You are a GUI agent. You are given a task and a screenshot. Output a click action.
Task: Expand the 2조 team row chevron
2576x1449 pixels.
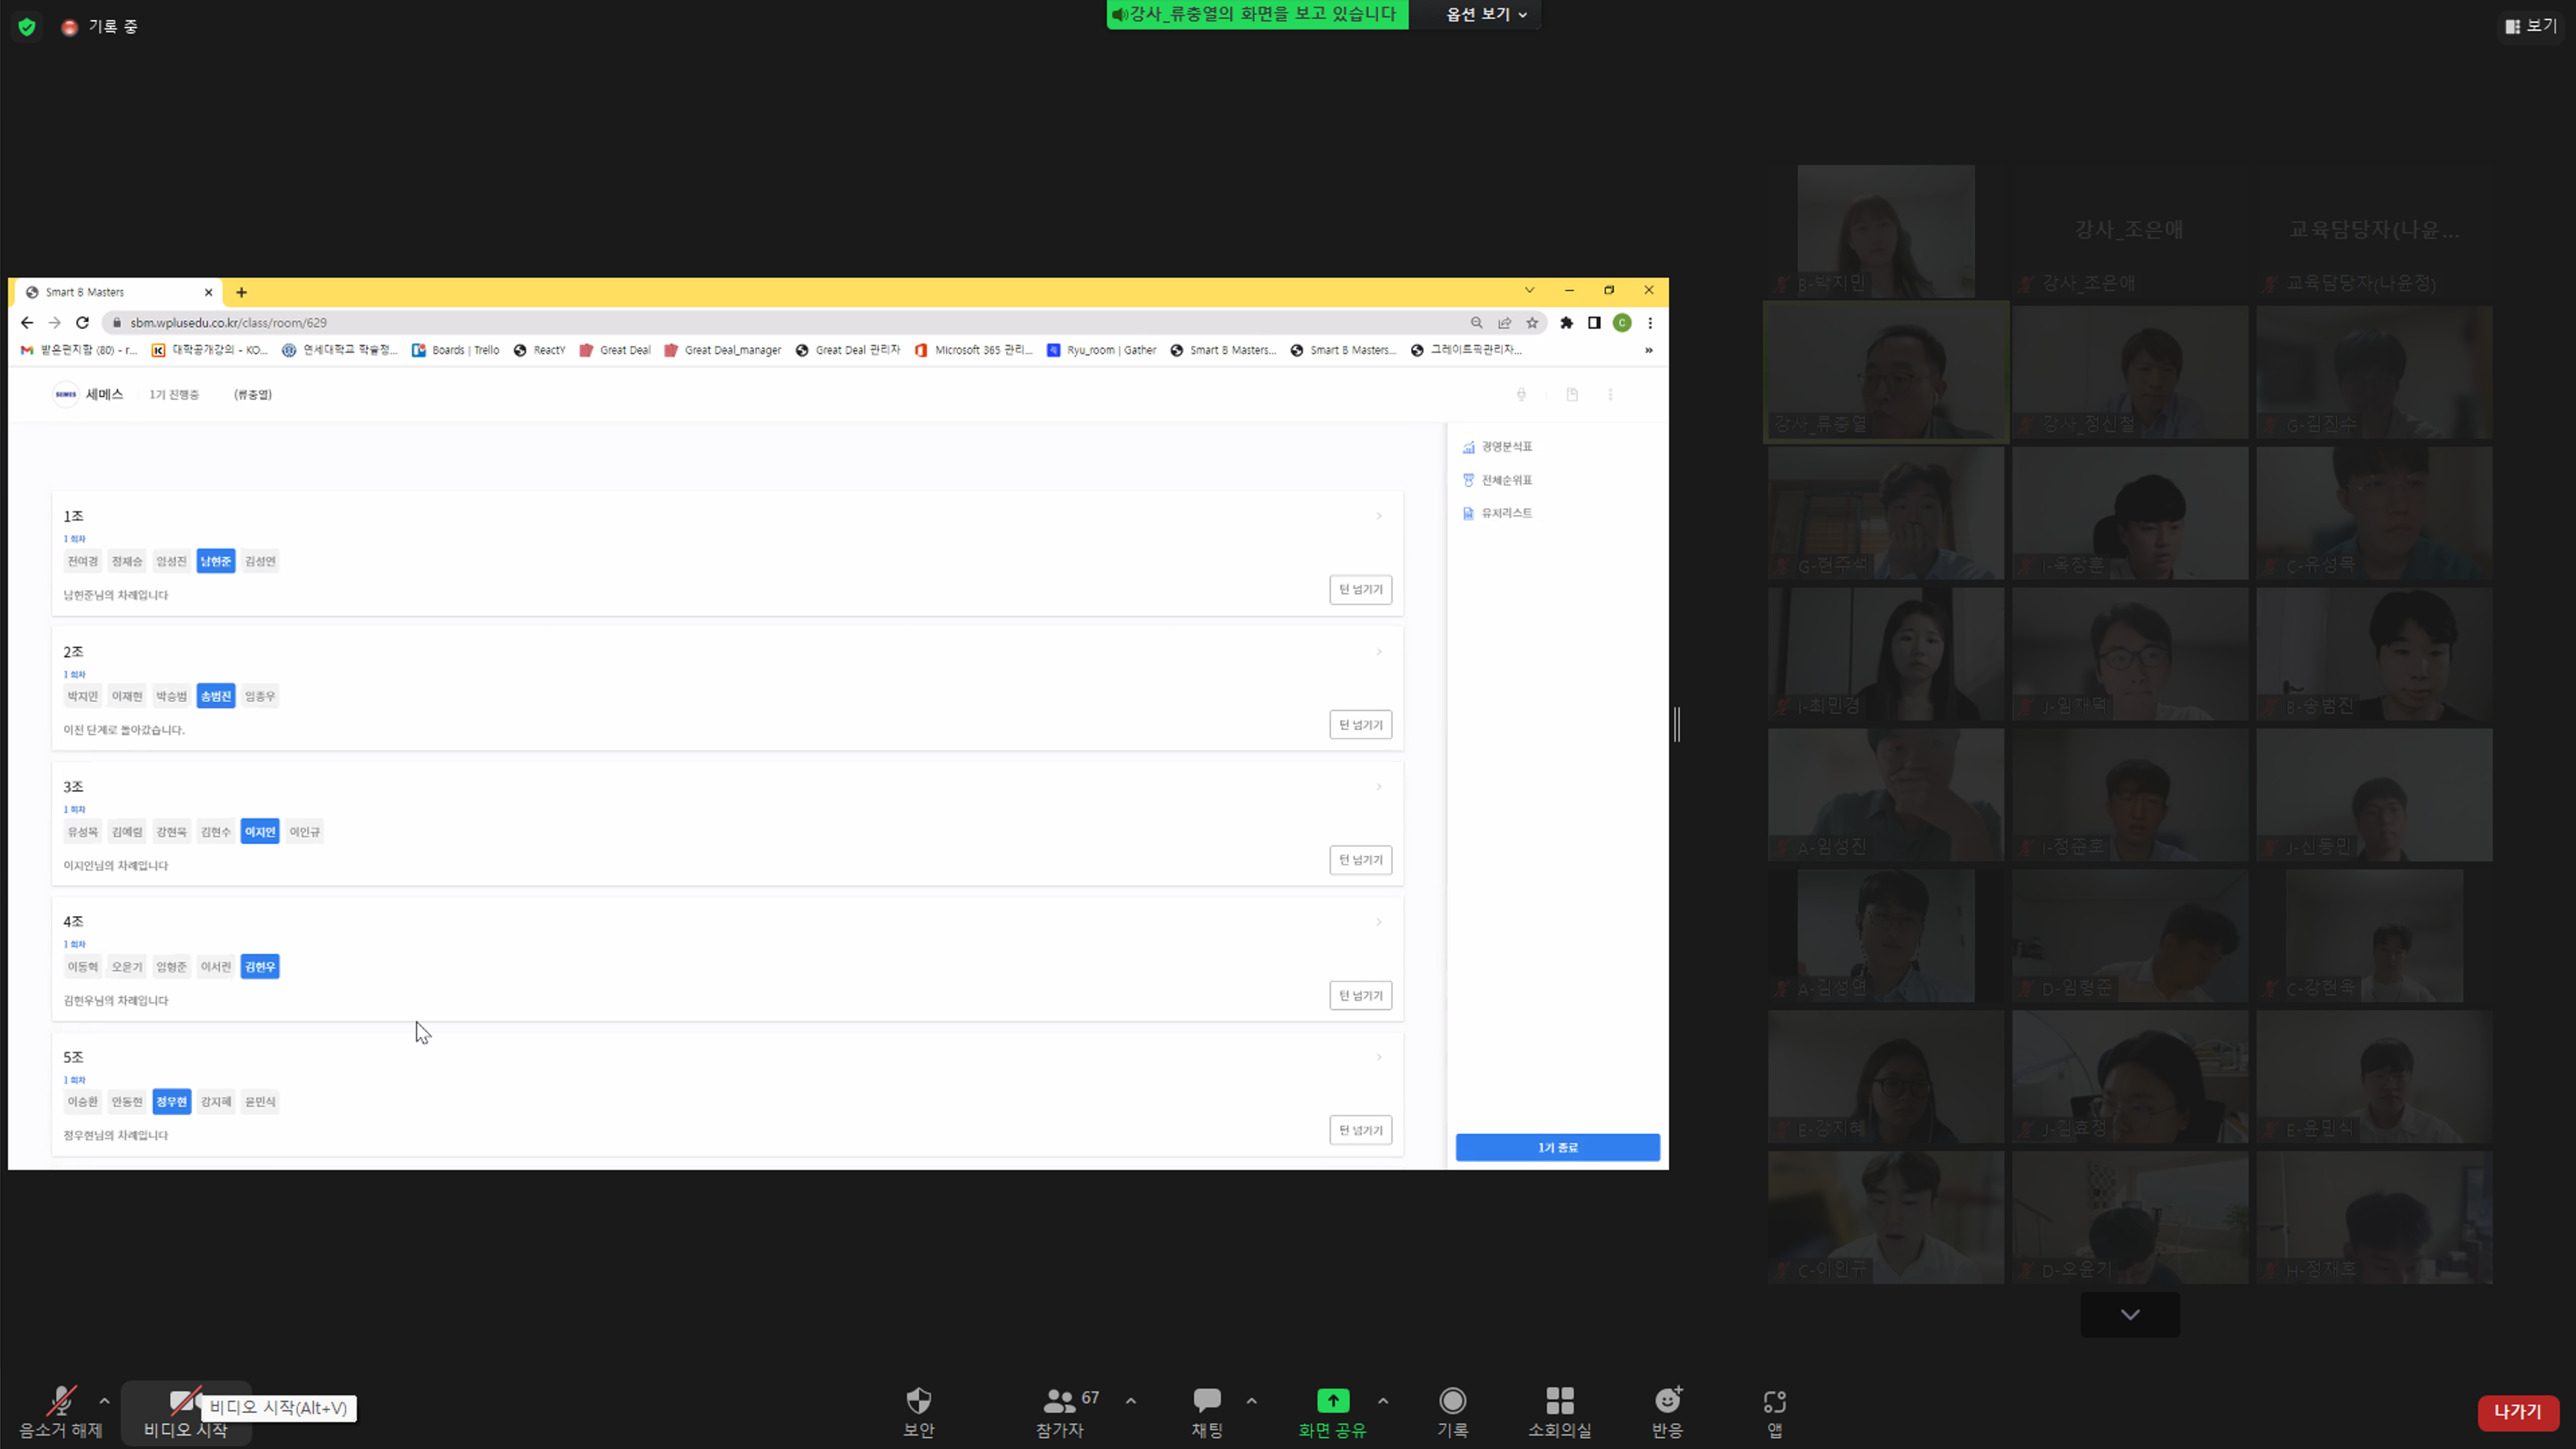(1379, 652)
